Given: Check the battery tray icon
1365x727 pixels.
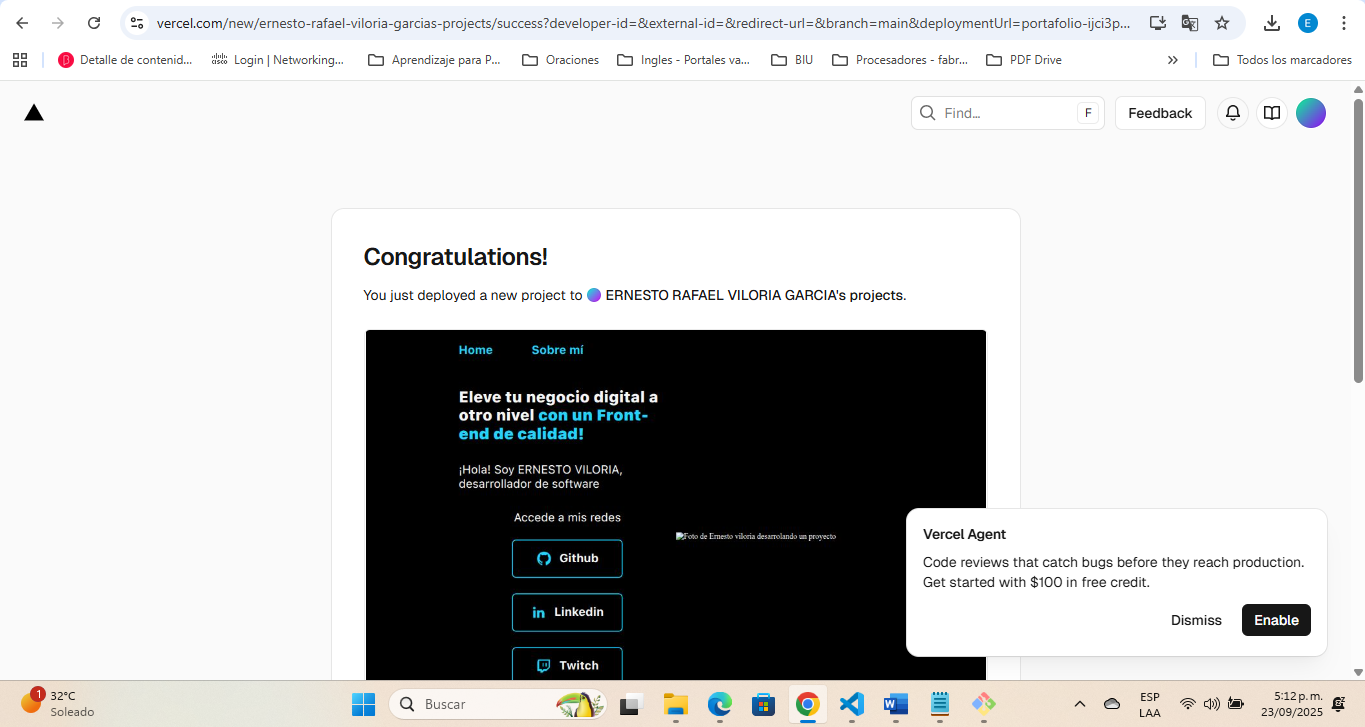Looking at the screenshot, I should pyautogui.click(x=1236, y=704).
